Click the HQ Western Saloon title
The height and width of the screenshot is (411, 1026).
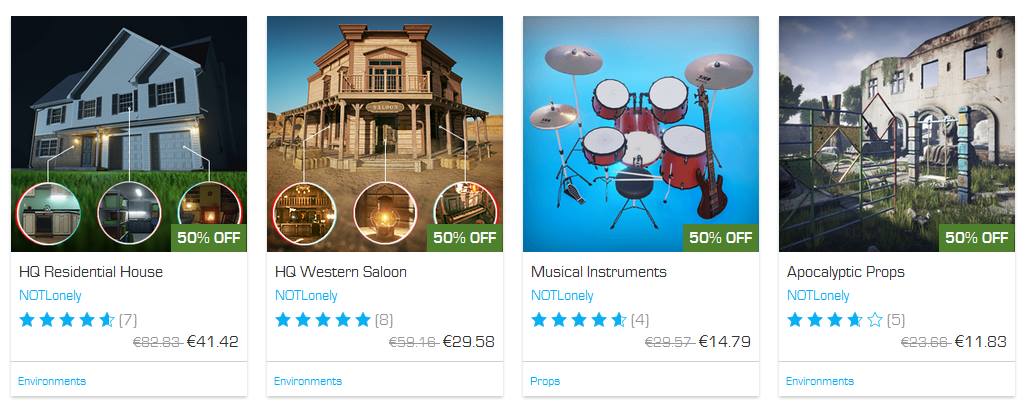coord(341,272)
